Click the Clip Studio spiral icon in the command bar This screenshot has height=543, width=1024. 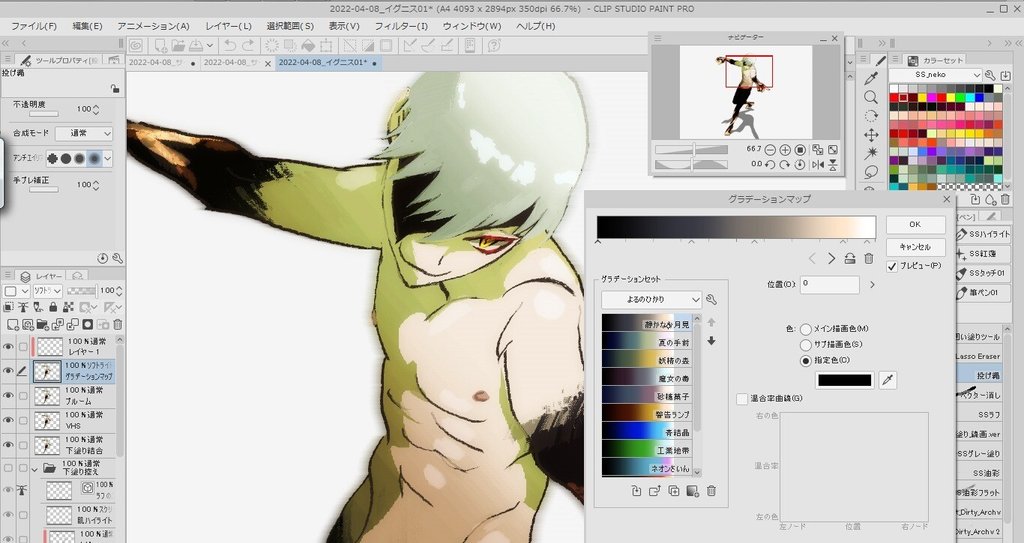(136, 46)
